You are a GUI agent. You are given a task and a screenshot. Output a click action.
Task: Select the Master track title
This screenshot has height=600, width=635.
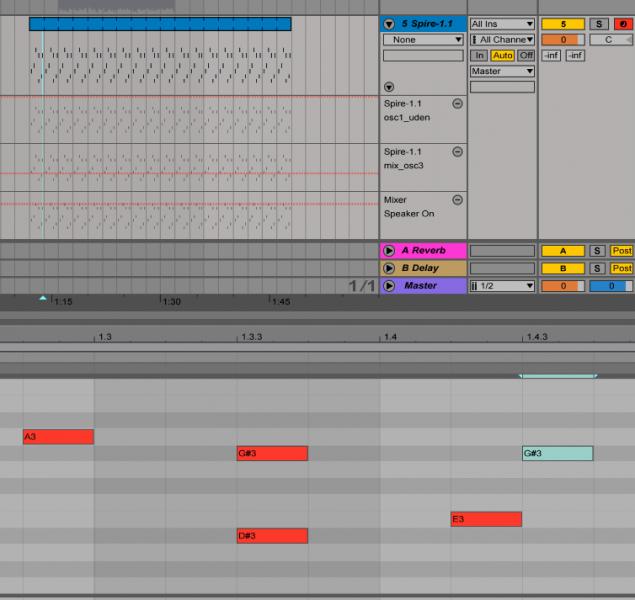pyautogui.click(x=420, y=286)
